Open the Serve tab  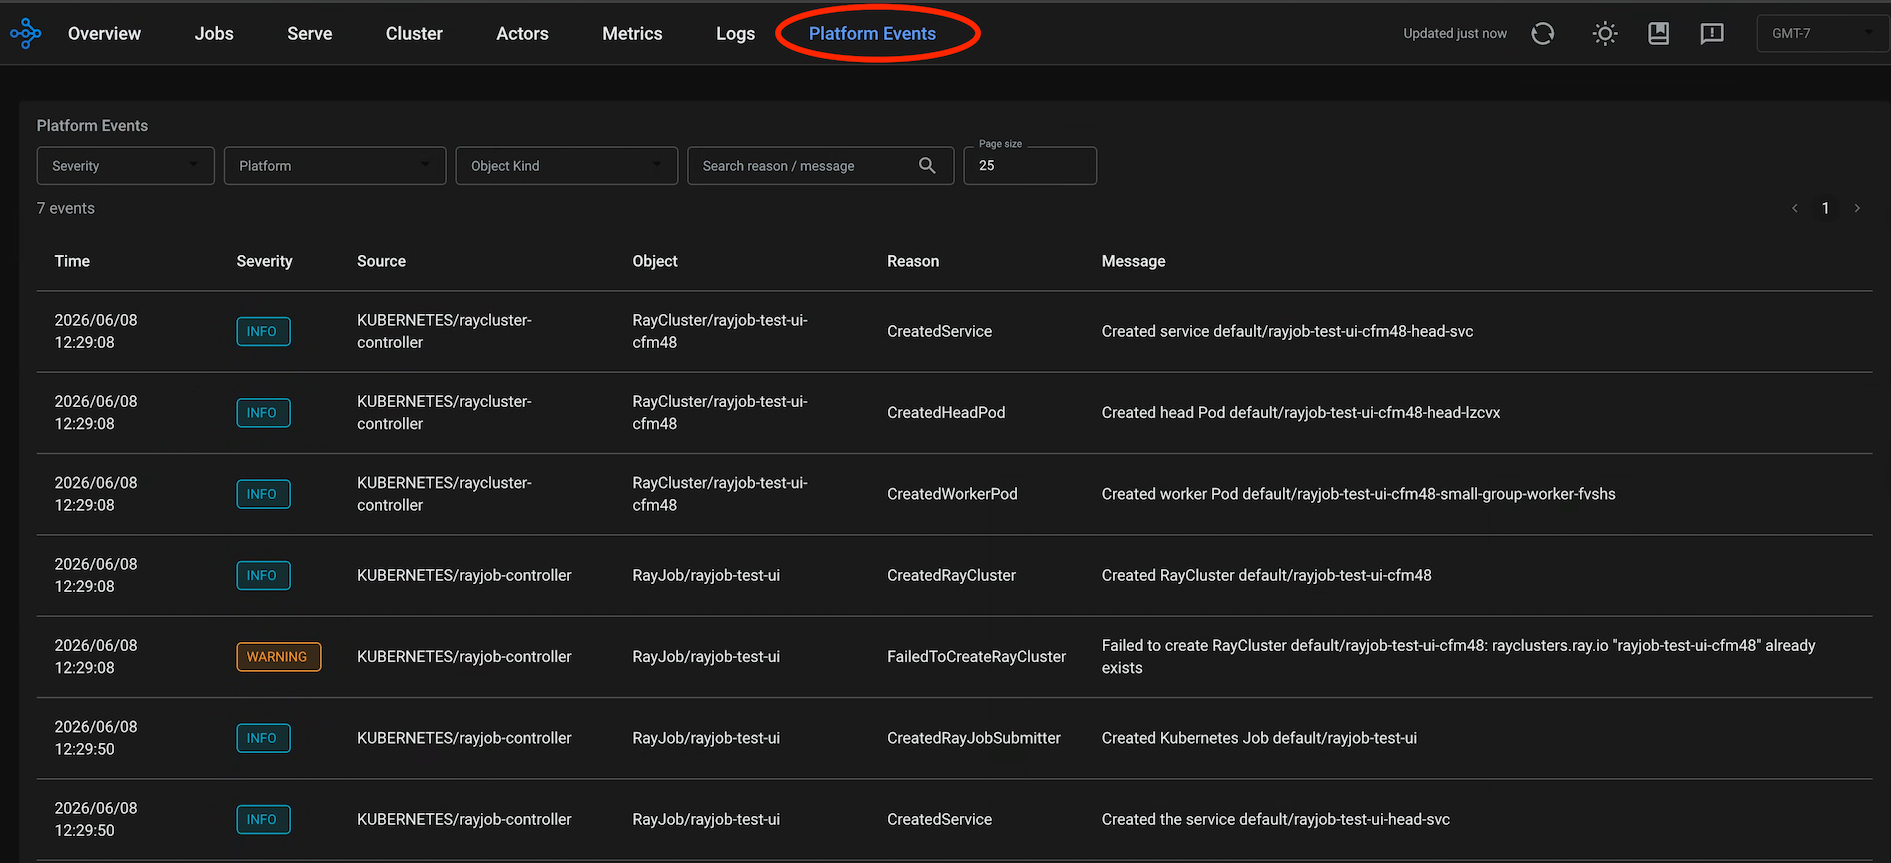click(310, 34)
